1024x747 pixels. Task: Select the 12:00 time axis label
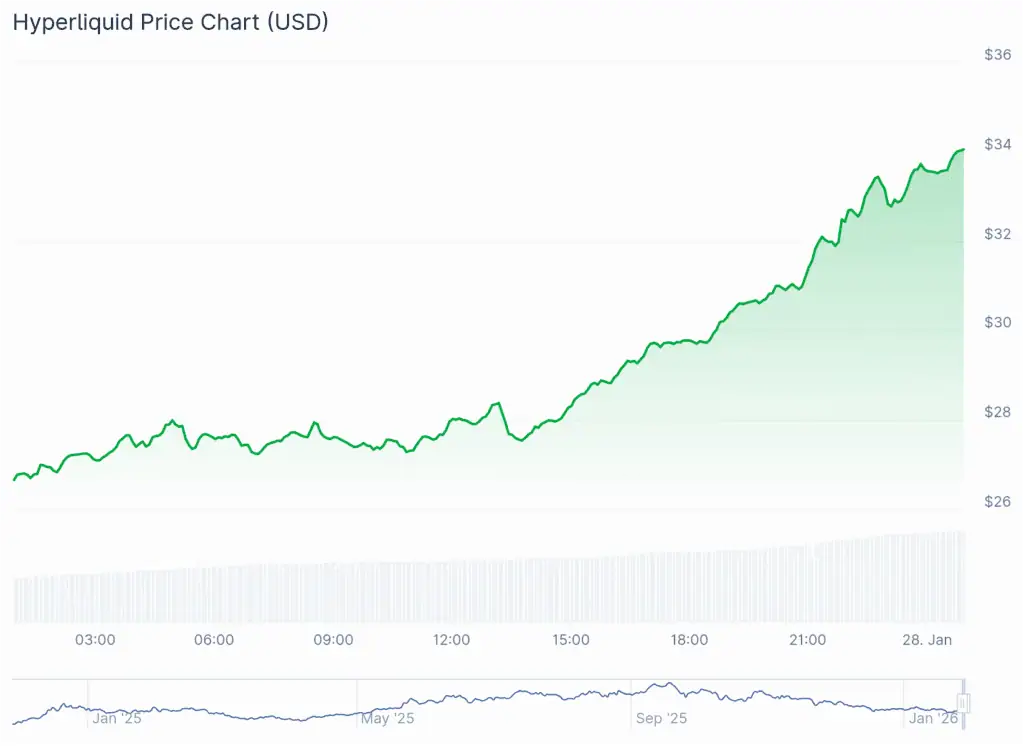452,640
